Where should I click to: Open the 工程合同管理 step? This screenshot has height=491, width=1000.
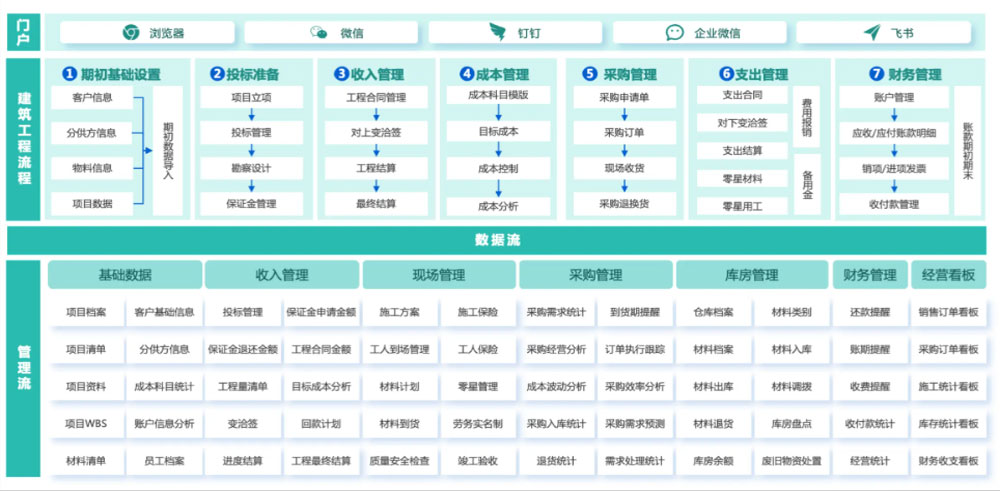376,98
